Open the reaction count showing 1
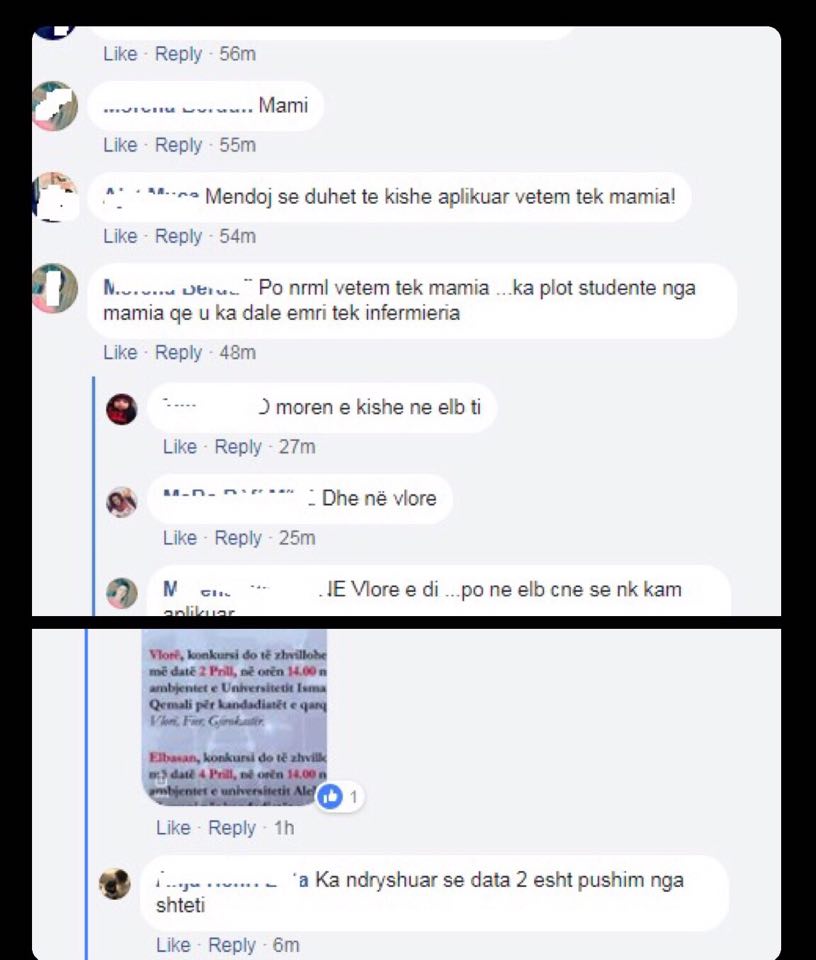This screenshot has width=816, height=960. click(353, 797)
